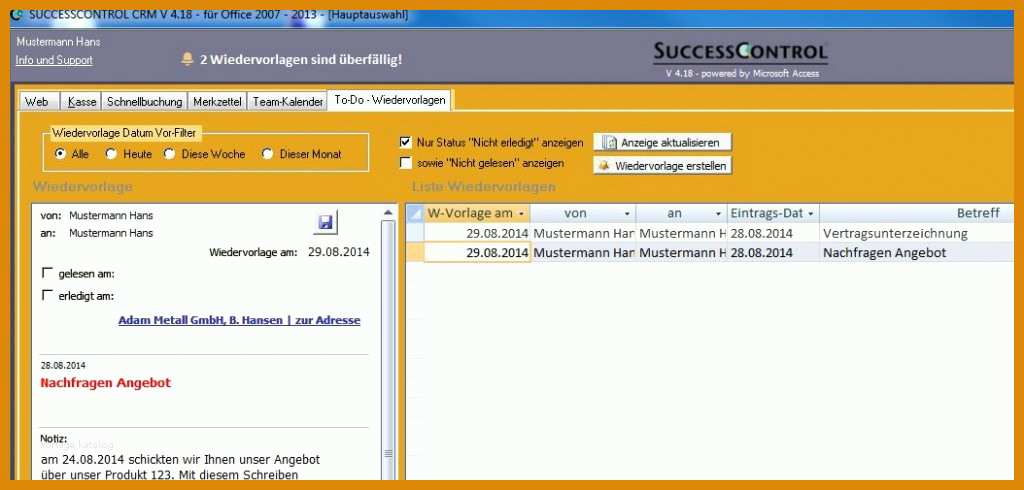The width and height of the screenshot is (1024, 490).
Task: Click the Wiedervorlage erstellen button
Action: coord(662,166)
